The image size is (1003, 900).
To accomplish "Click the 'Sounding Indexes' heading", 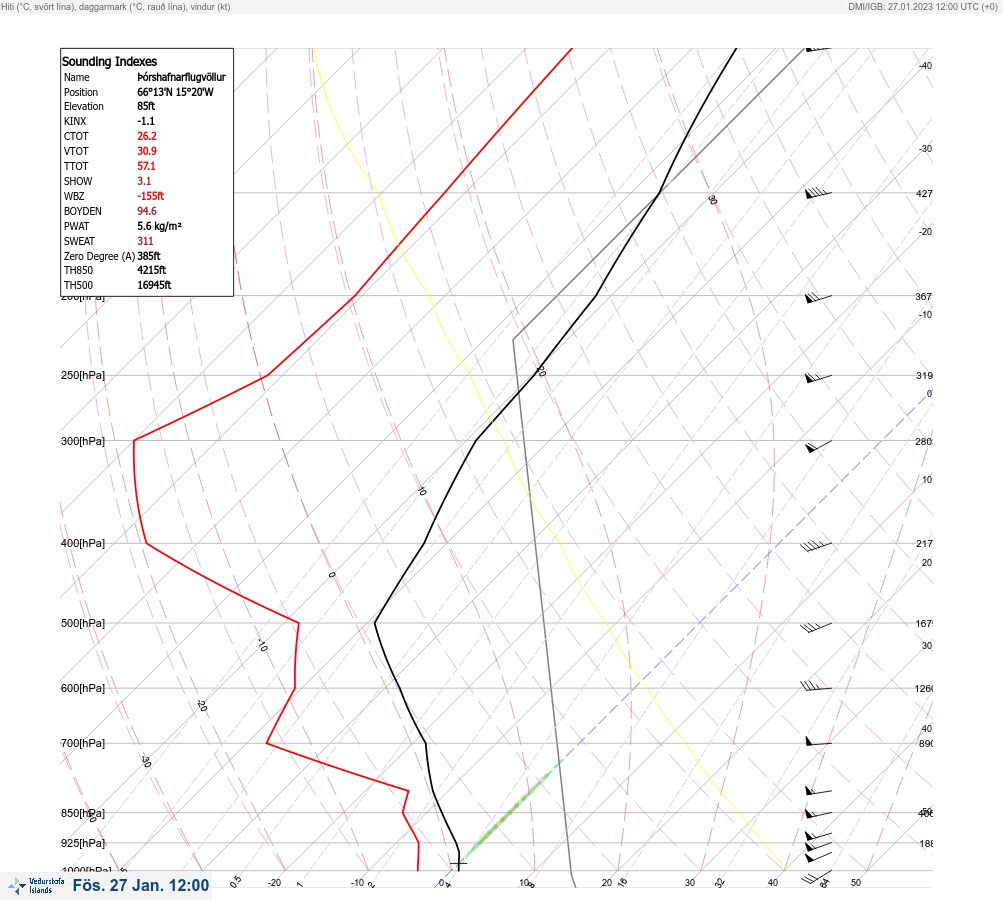I will point(109,61).
